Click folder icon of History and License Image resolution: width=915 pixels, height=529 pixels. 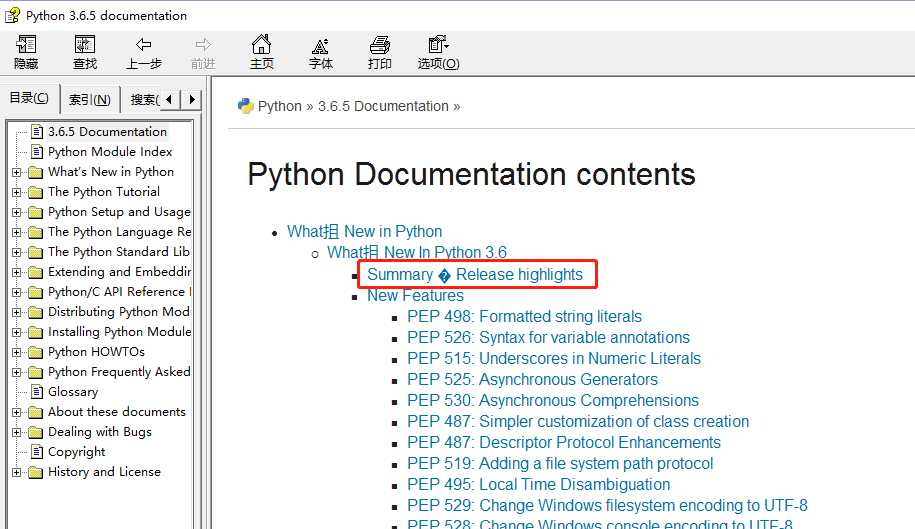click(36, 472)
